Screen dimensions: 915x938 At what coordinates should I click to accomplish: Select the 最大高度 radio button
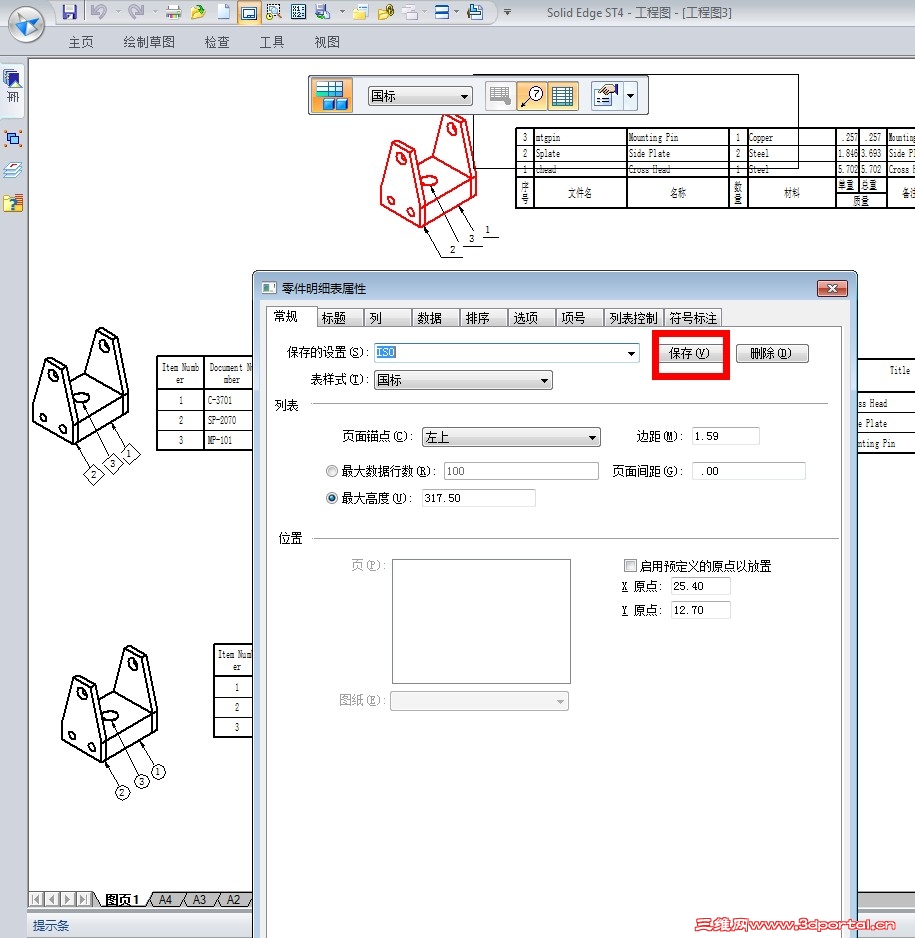[x=332, y=498]
